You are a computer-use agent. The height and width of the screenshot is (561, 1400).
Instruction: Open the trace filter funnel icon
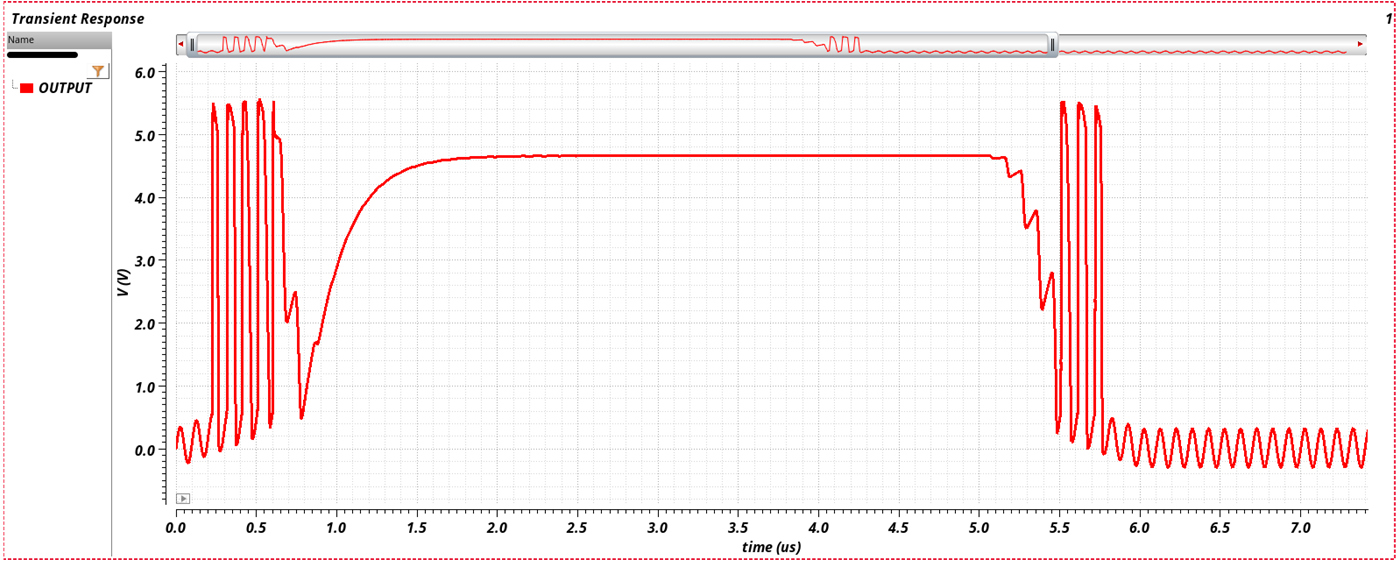point(98,70)
